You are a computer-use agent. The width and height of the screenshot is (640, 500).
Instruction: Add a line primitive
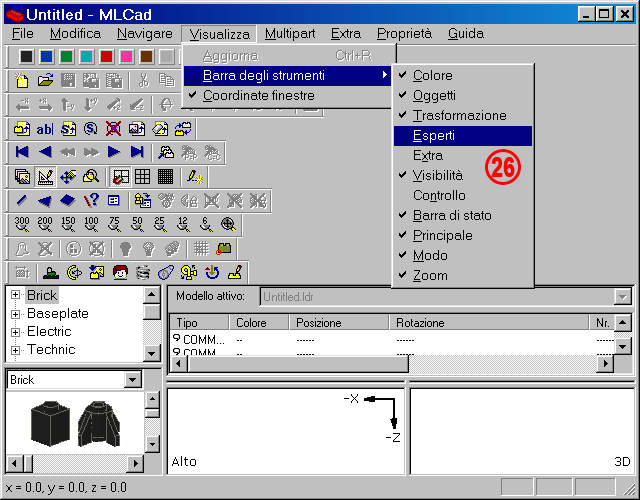pyautogui.click(x=22, y=200)
